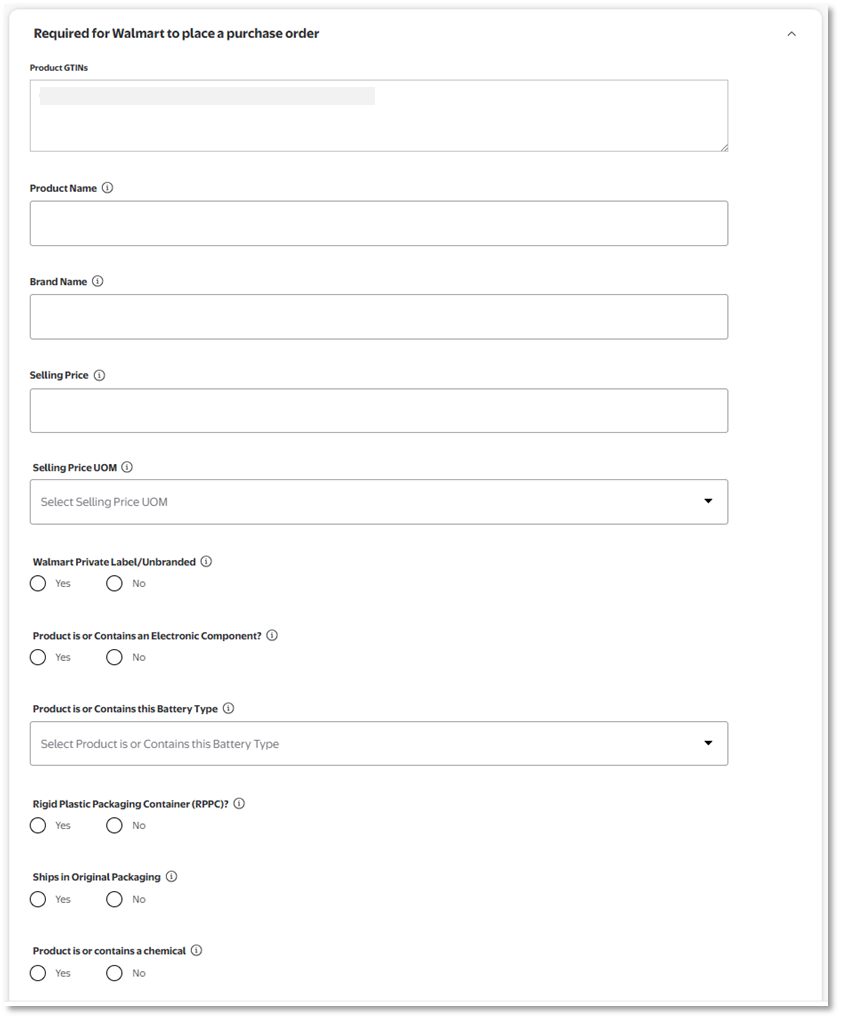Click the Selling Price info icon
841x1019 pixels.
[x=99, y=376]
